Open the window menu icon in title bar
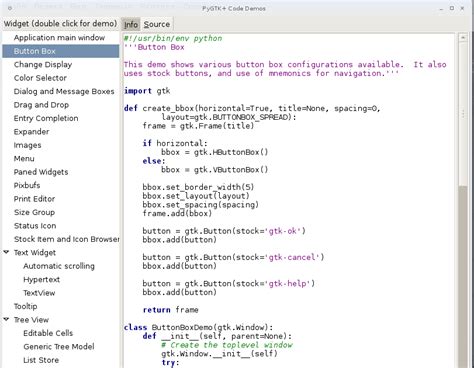Screen dimensions: 474x368 pos(10,8)
